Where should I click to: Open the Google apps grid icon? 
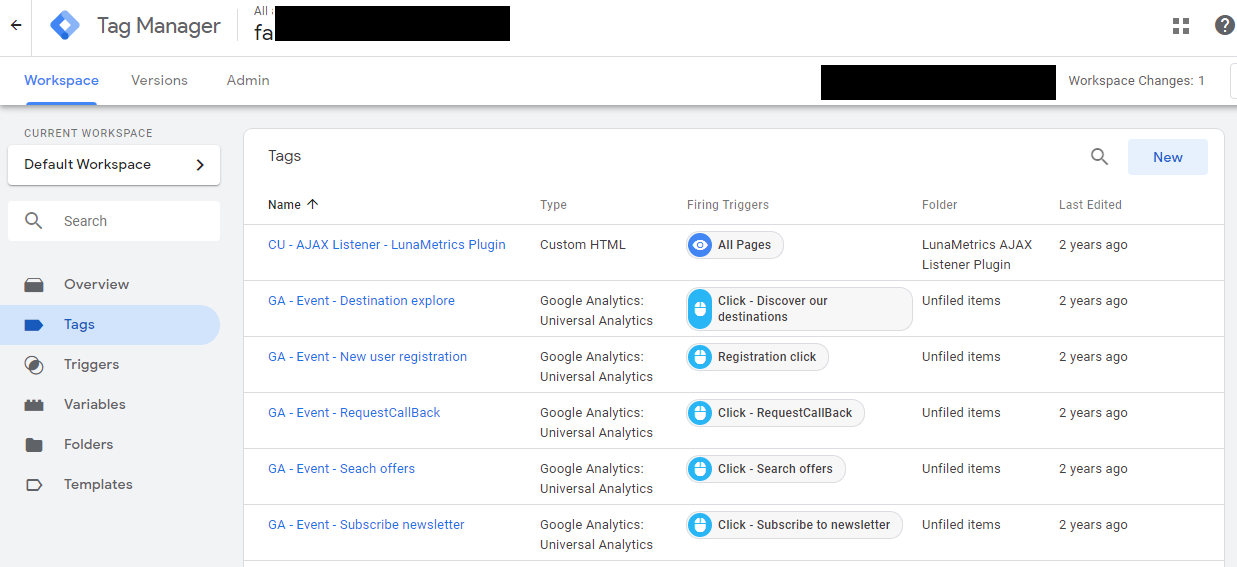point(1181,26)
